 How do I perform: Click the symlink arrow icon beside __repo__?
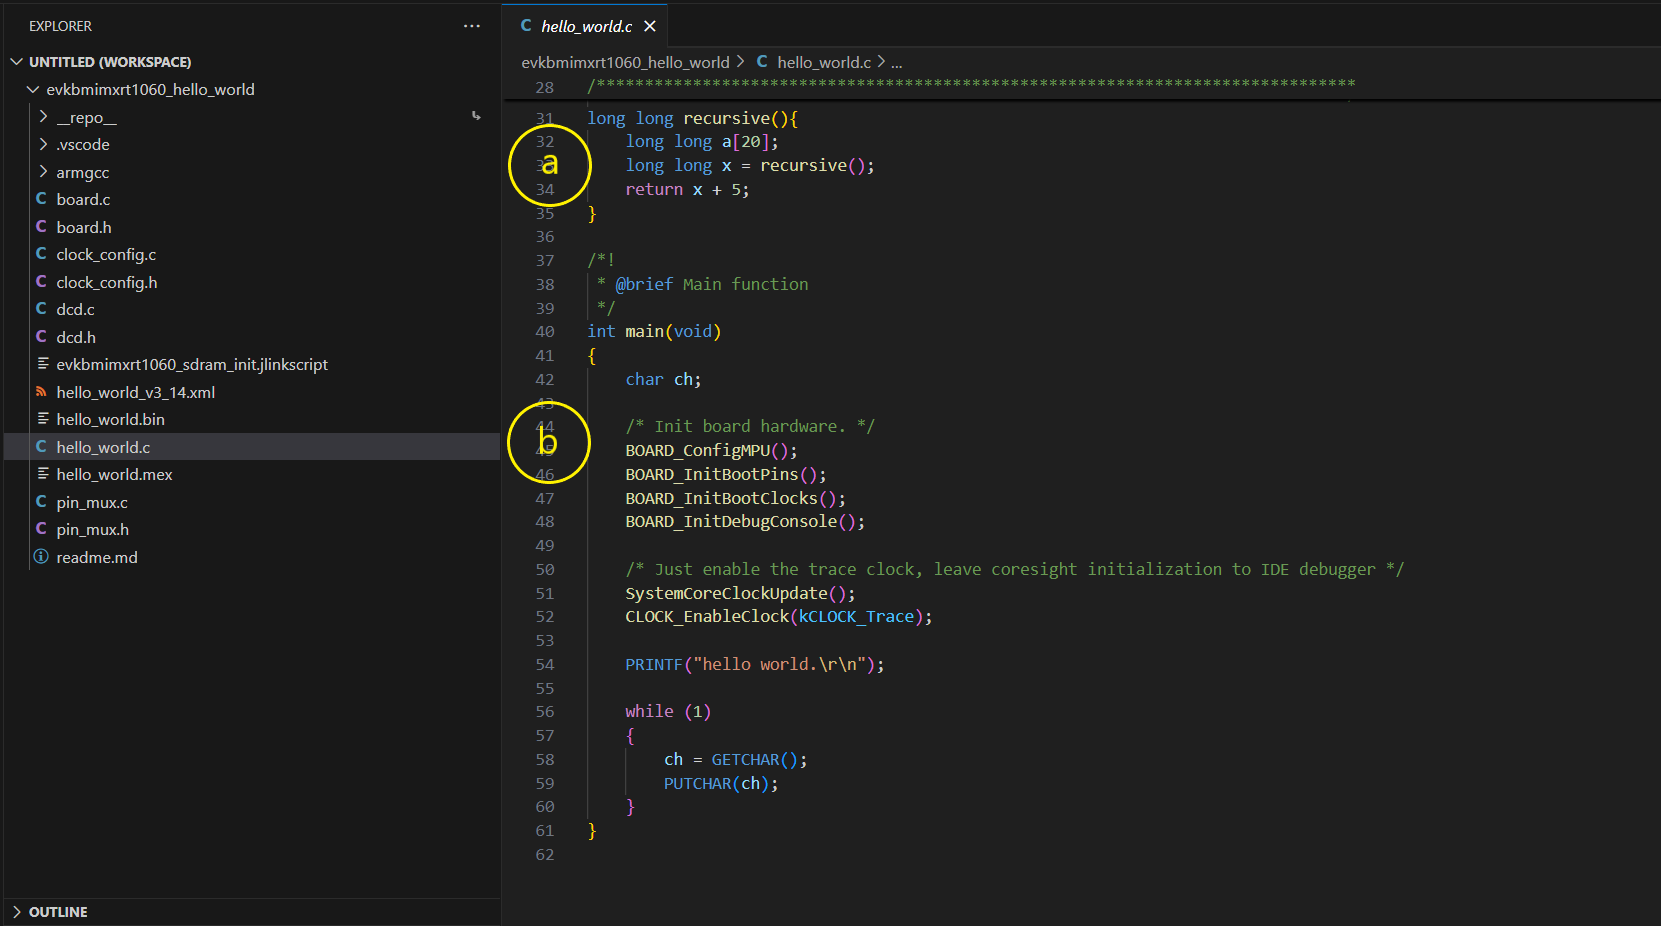point(474,116)
